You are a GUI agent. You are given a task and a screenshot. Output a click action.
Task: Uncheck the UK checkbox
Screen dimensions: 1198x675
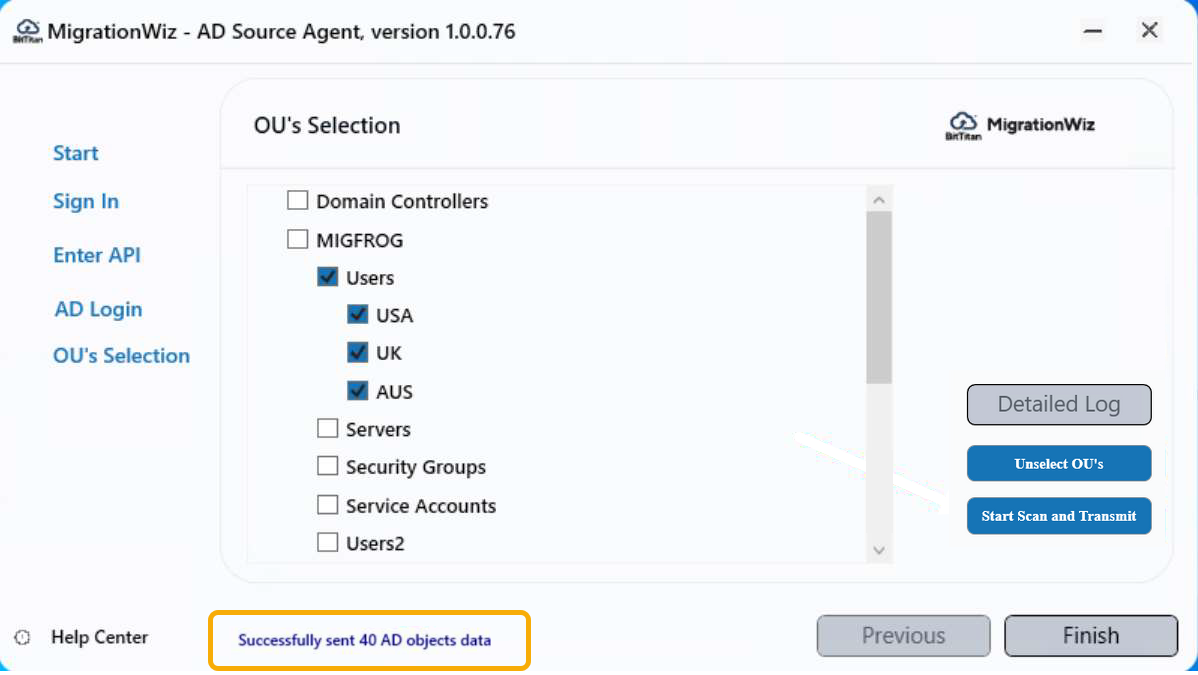coord(357,352)
